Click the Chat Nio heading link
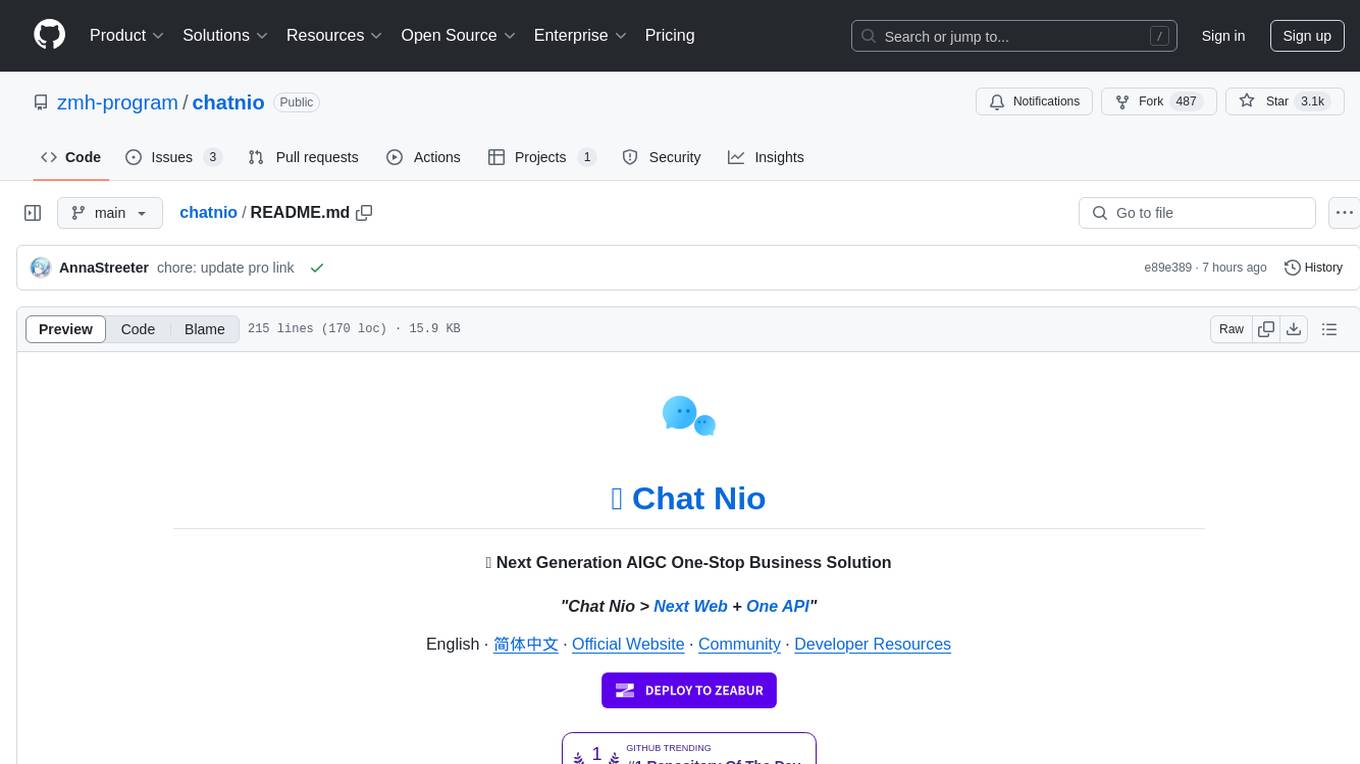The width and height of the screenshot is (1360, 764). point(688,498)
